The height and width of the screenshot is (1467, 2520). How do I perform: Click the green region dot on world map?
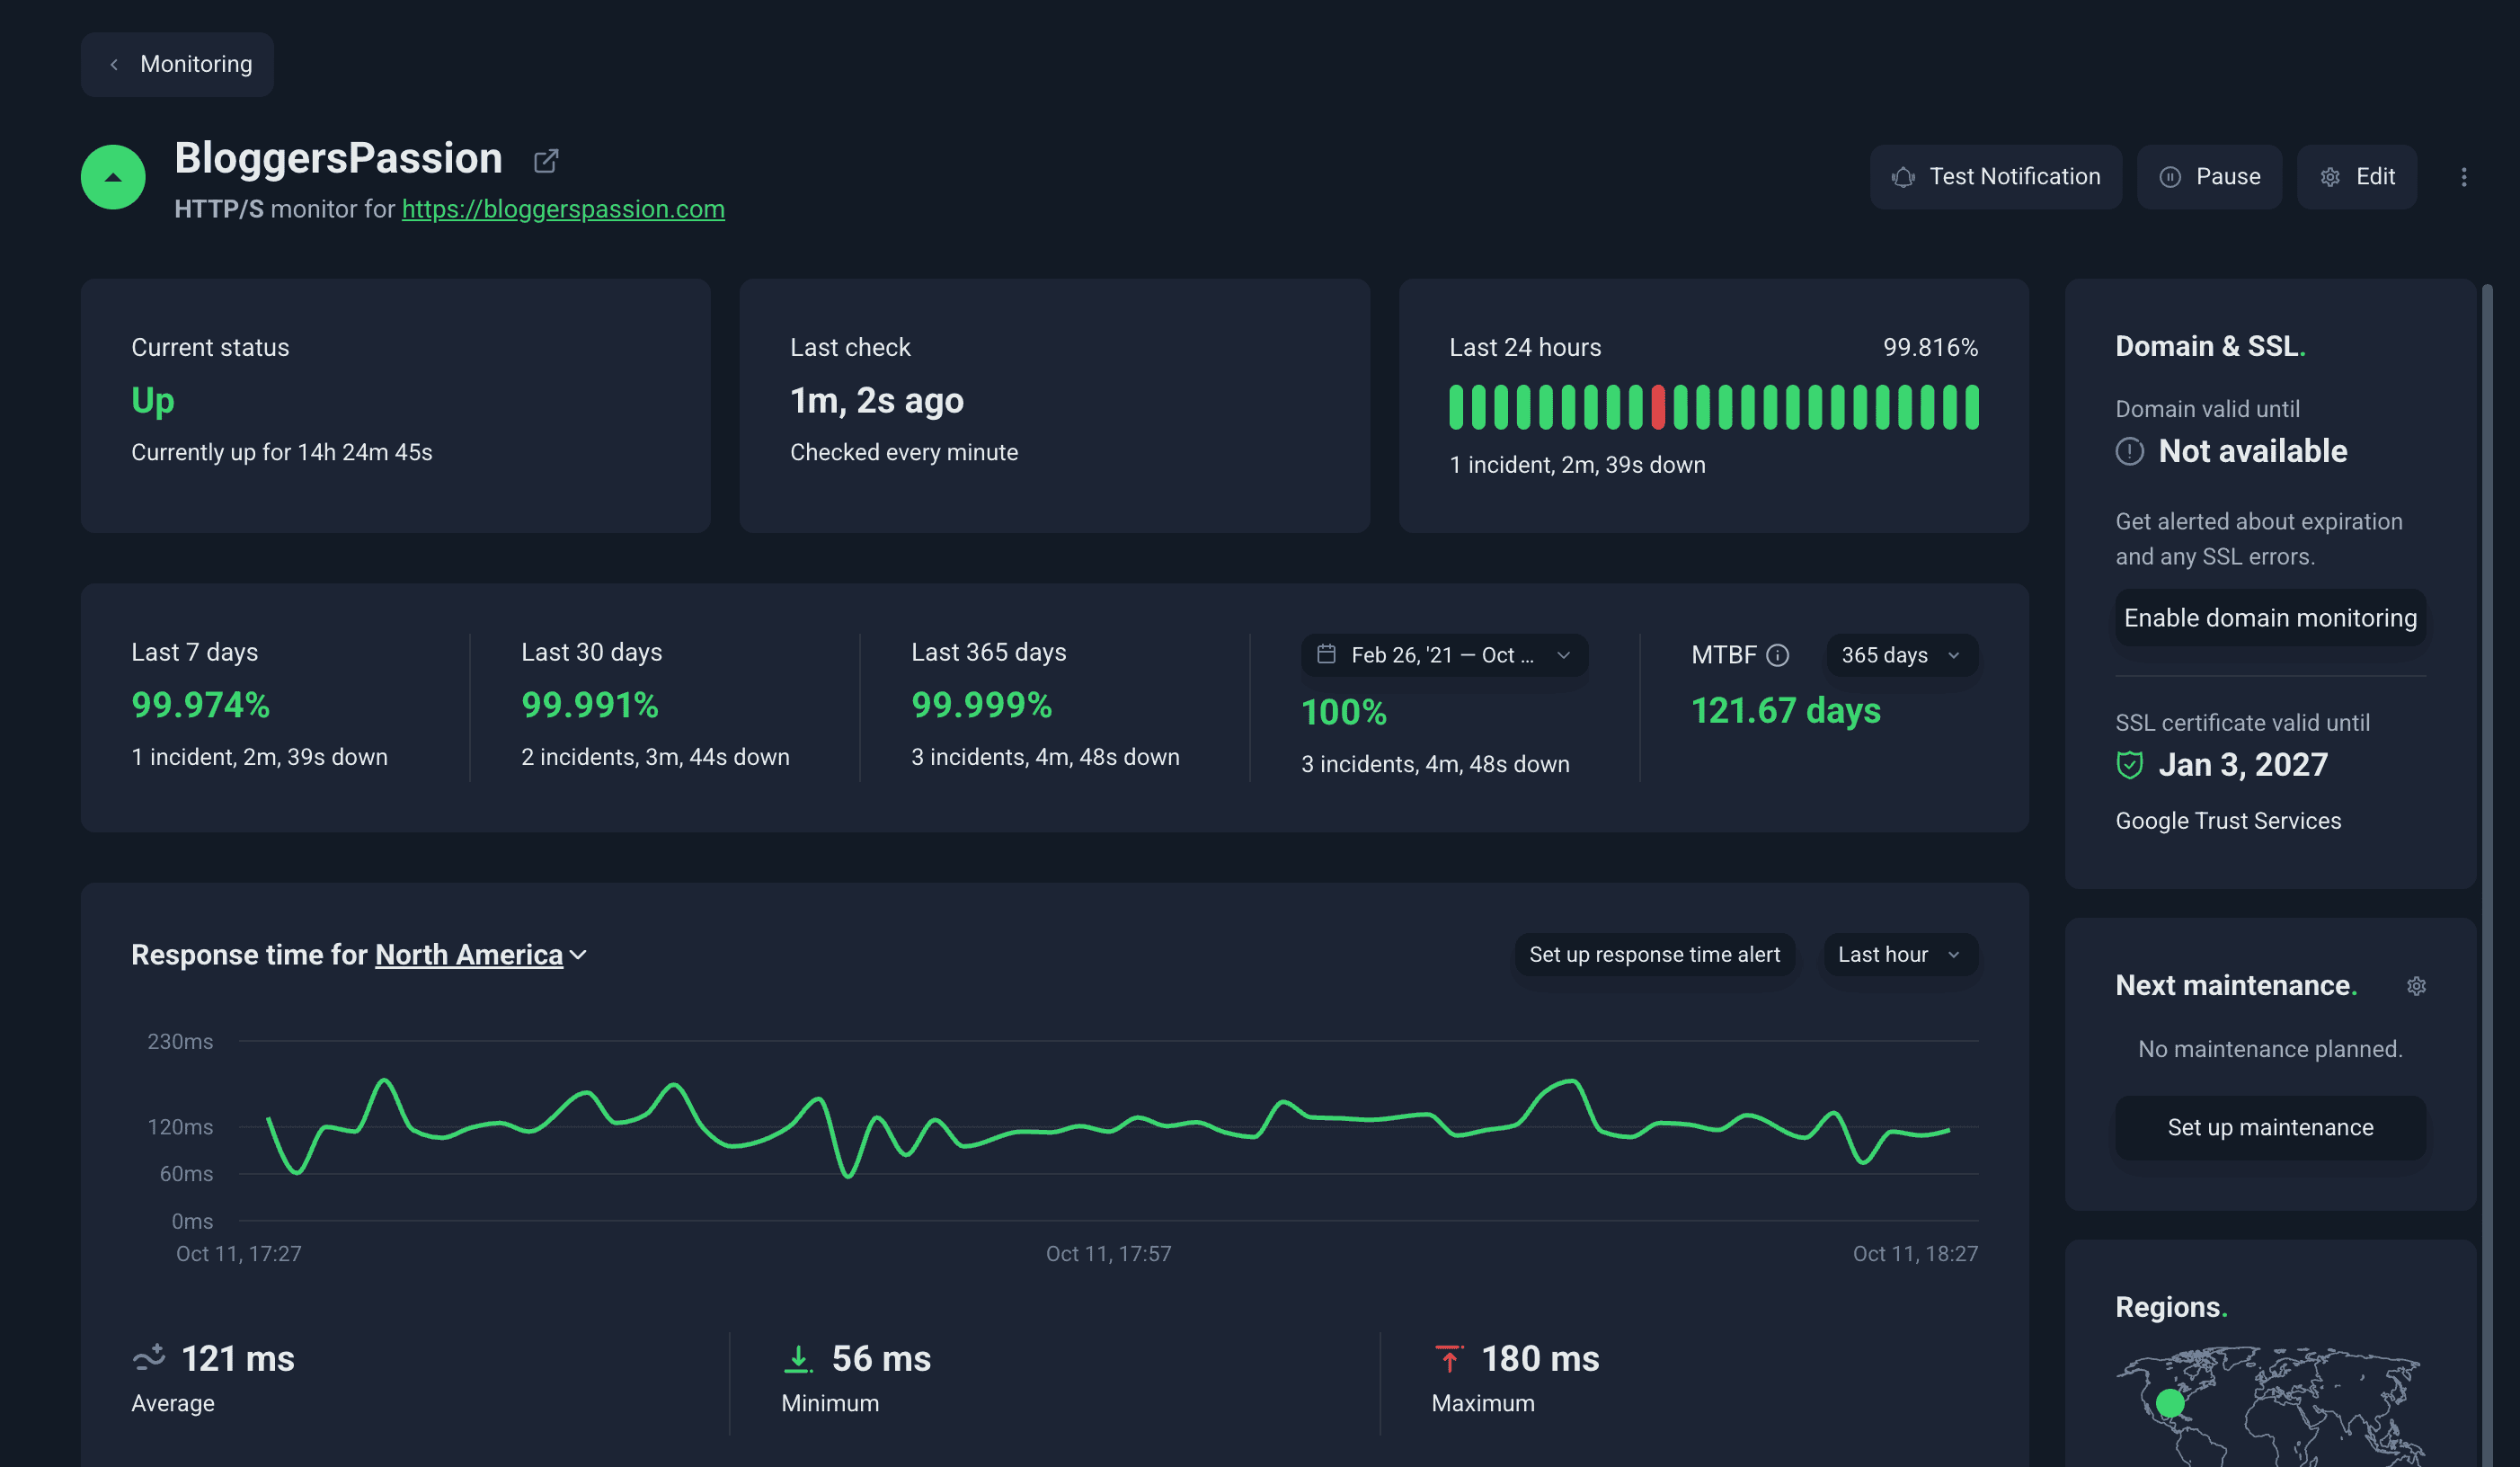[2169, 1402]
